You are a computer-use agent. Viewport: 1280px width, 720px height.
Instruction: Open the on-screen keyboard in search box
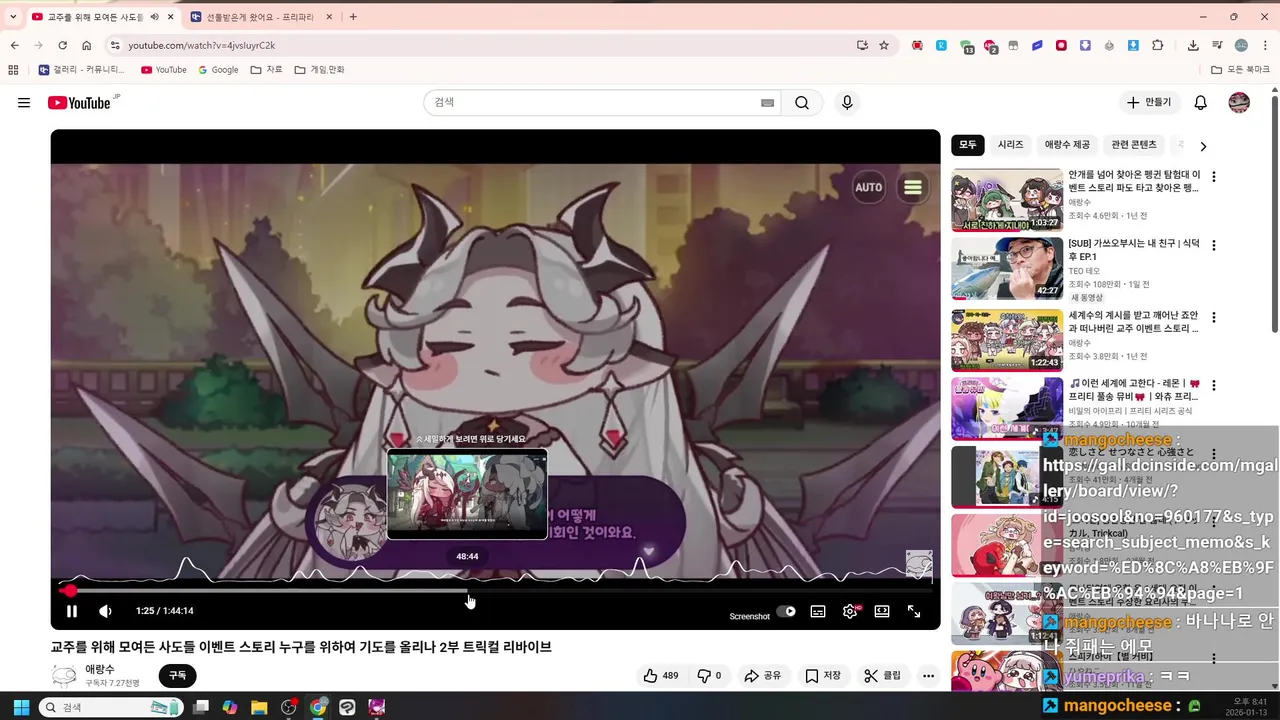click(768, 103)
